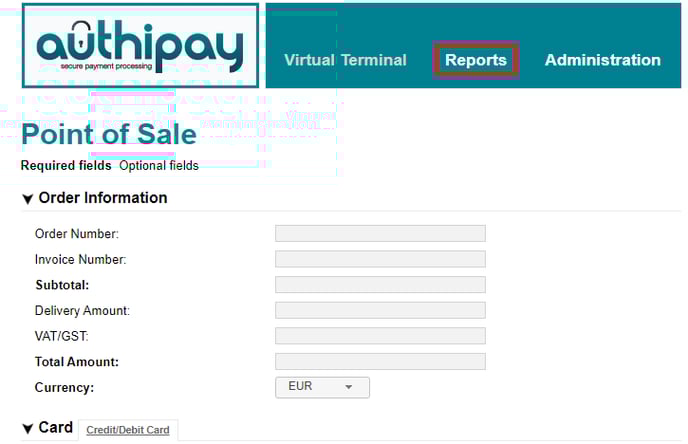Collapse the Card section triangle
Viewport: 688px width, 444px height.
coord(28,429)
